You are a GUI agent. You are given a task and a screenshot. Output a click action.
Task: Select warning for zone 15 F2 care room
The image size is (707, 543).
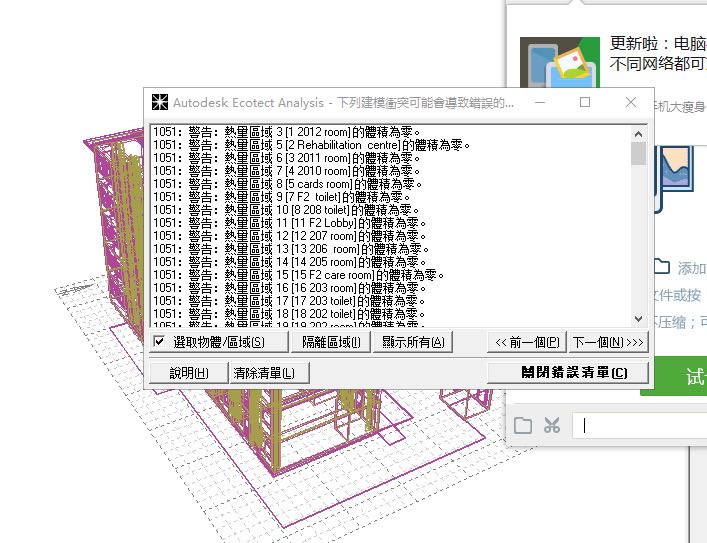[298, 275]
